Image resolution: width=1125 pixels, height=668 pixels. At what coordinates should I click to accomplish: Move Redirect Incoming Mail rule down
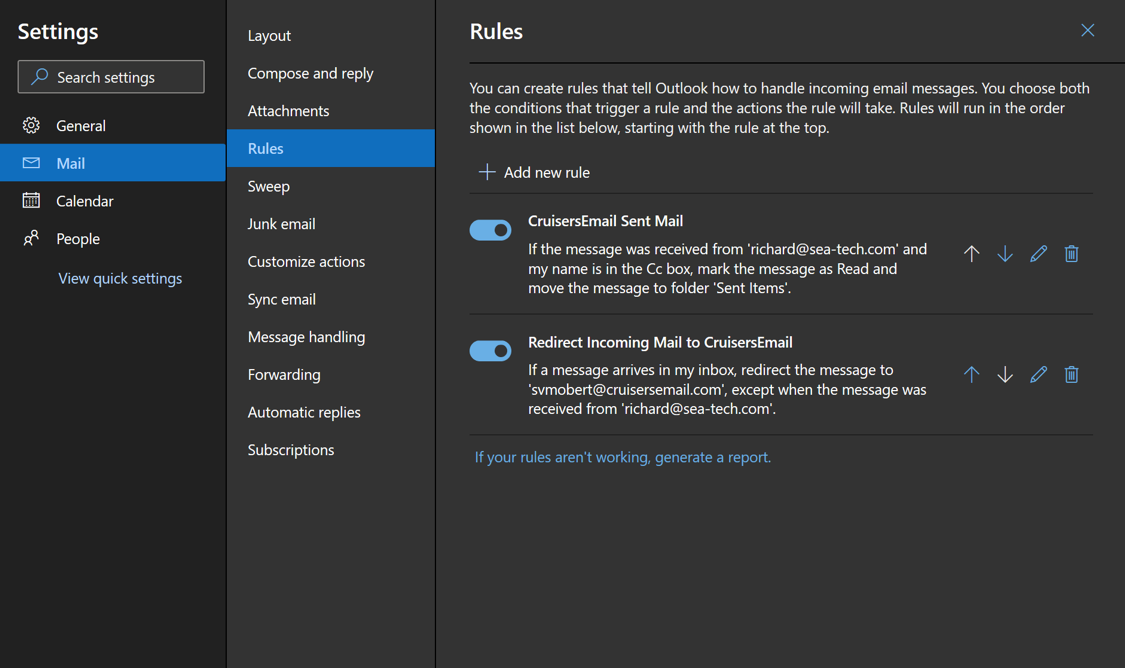[1005, 375]
